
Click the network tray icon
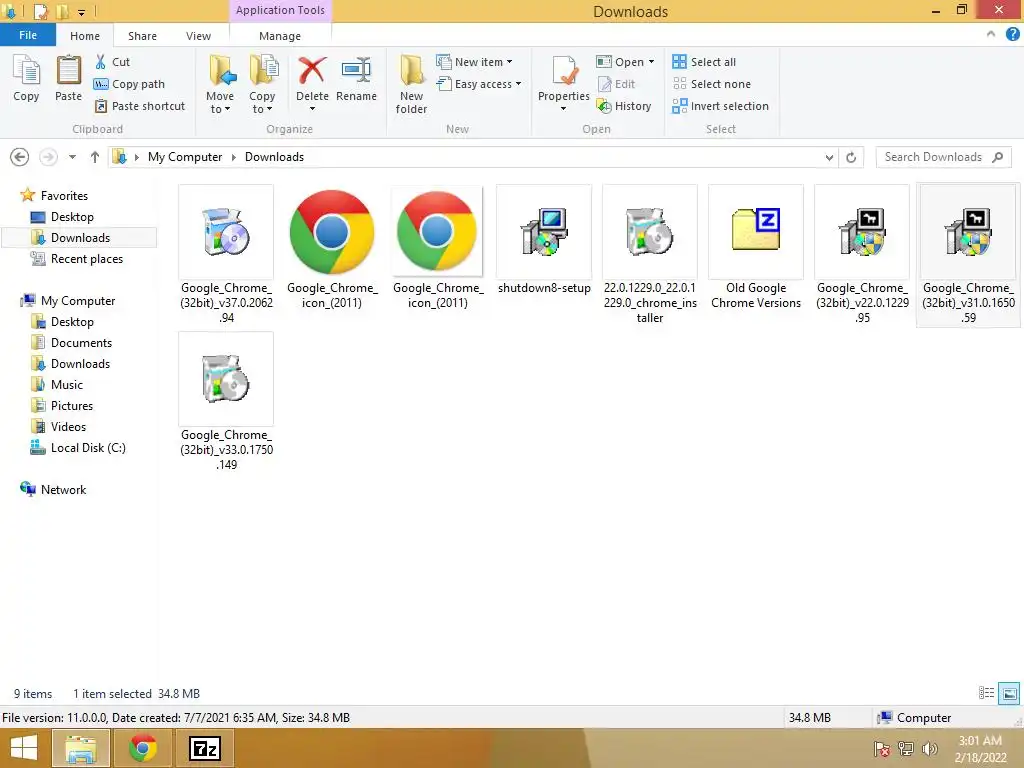click(x=906, y=749)
